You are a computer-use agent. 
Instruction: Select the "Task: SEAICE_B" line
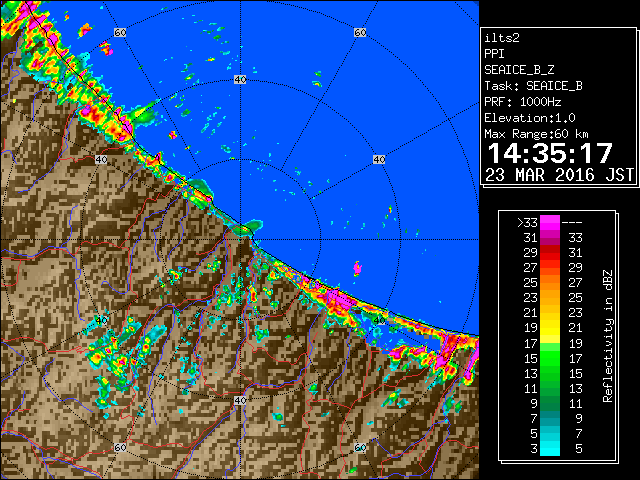coord(533,86)
